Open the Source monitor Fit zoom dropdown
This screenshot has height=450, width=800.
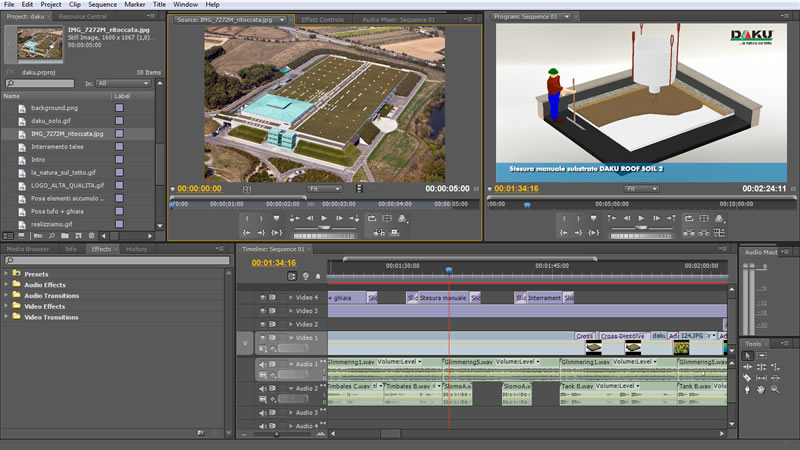point(324,188)
